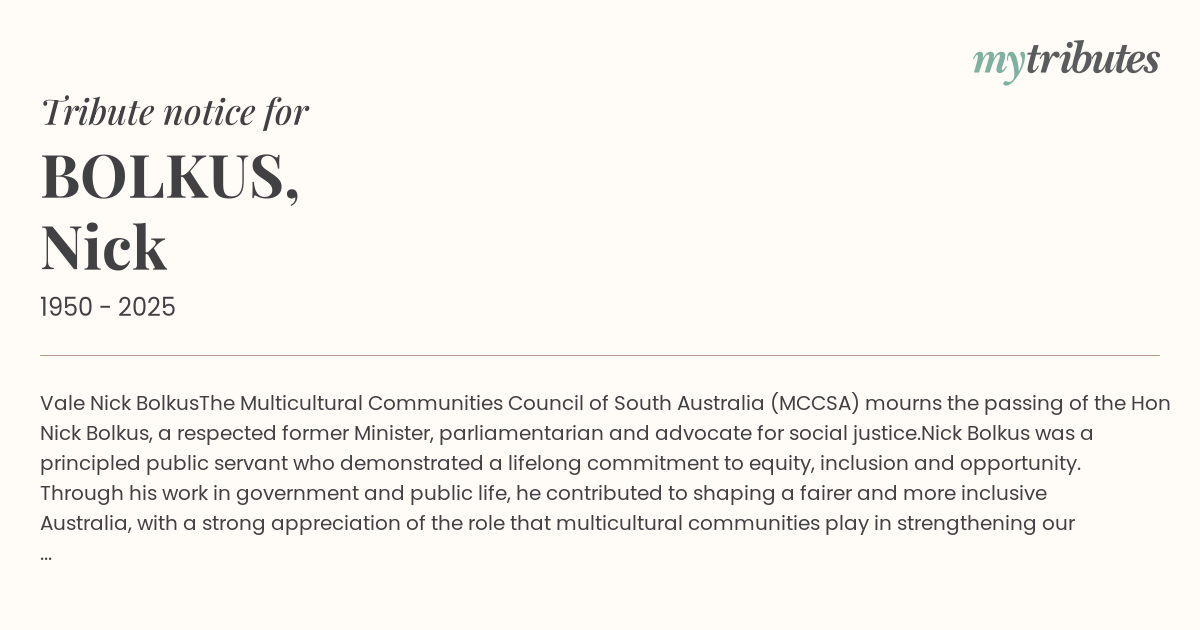Click the phrase "social justice"
This screenshot has width=1200, height=630.
coord(858,433)
